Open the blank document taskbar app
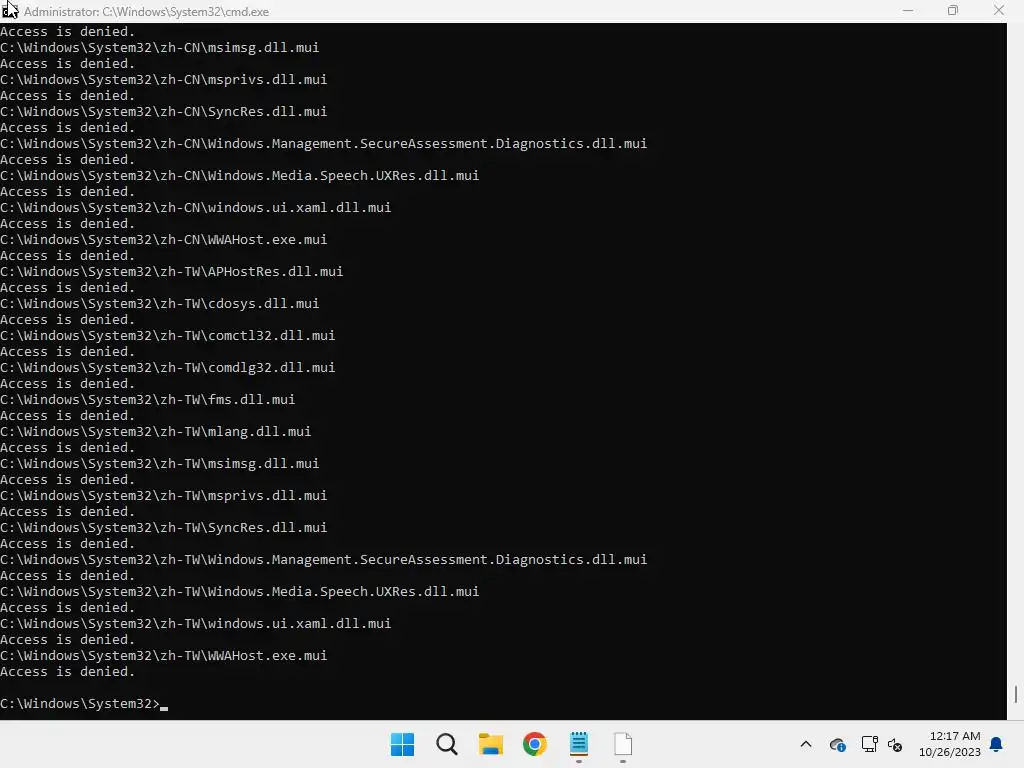This screenshot has width=1024, height=768. pos(623,744)
